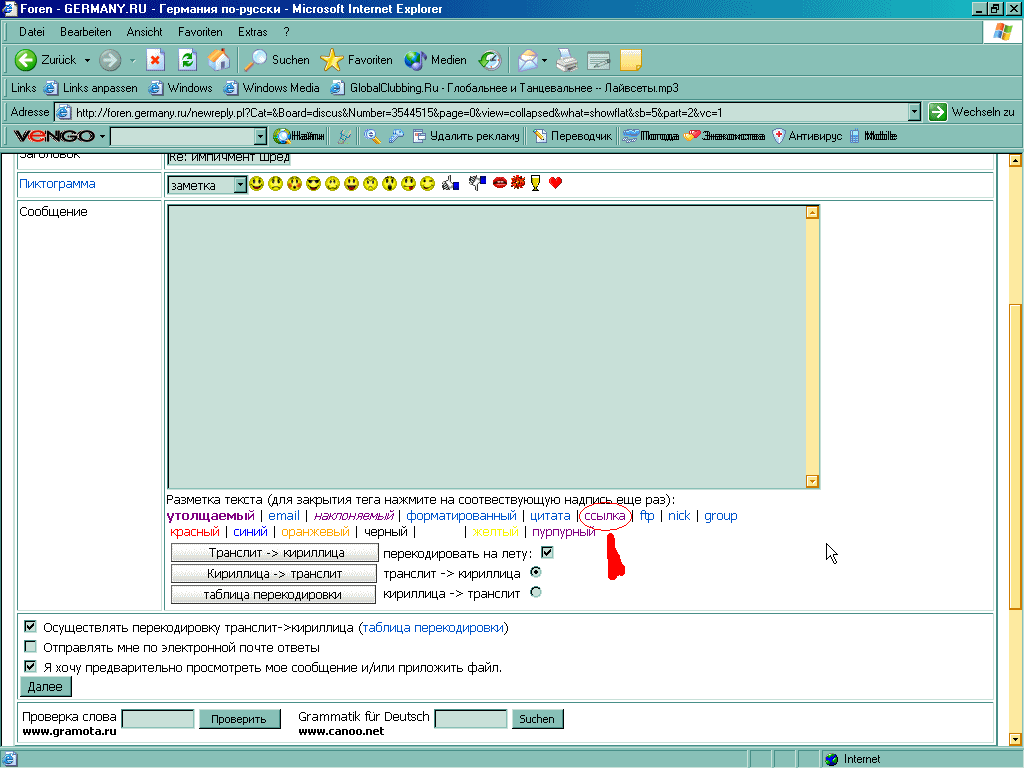
Task: Open the заметка pictogram dropdown
Action: point(240,185)
